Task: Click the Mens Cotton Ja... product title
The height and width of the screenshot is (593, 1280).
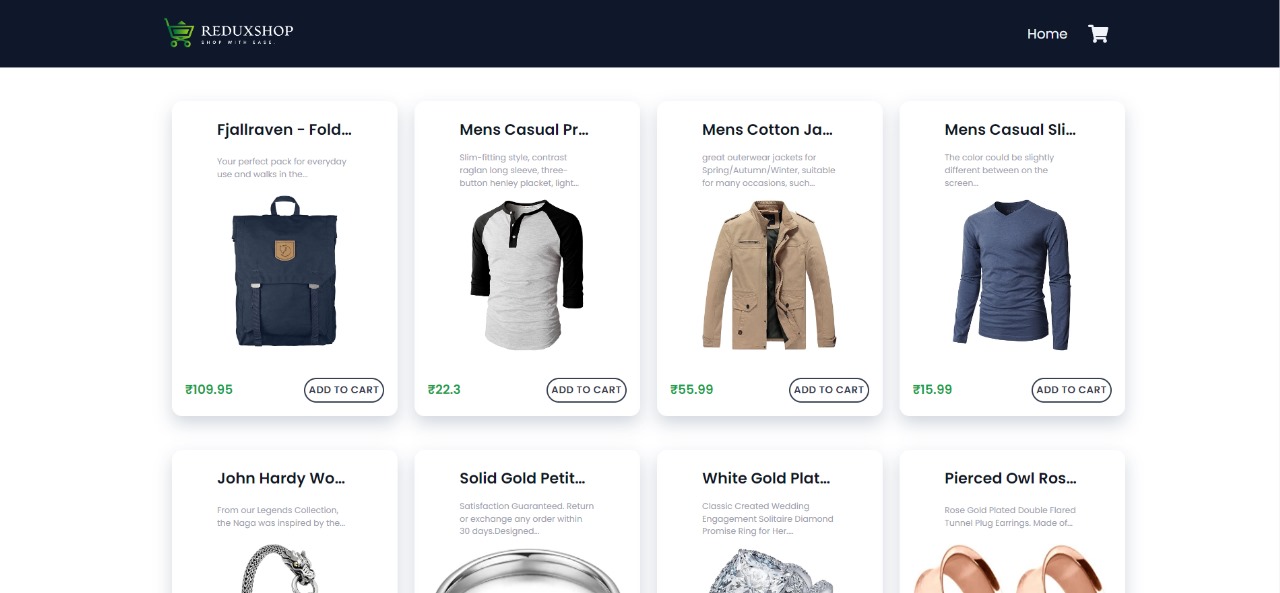Action: tap(767, 130)
